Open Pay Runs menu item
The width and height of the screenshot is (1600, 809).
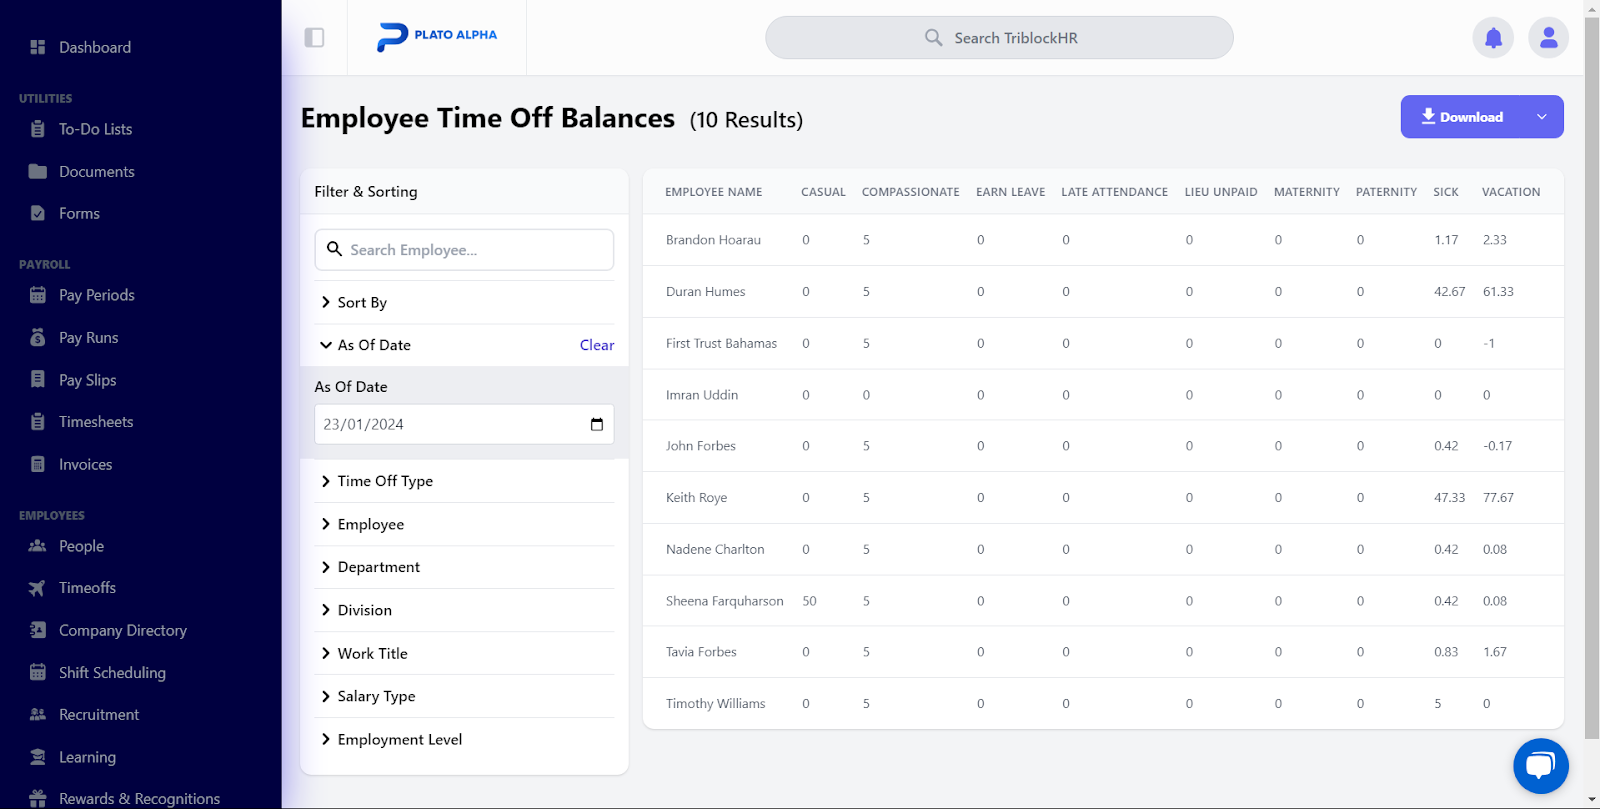(89, 338)
